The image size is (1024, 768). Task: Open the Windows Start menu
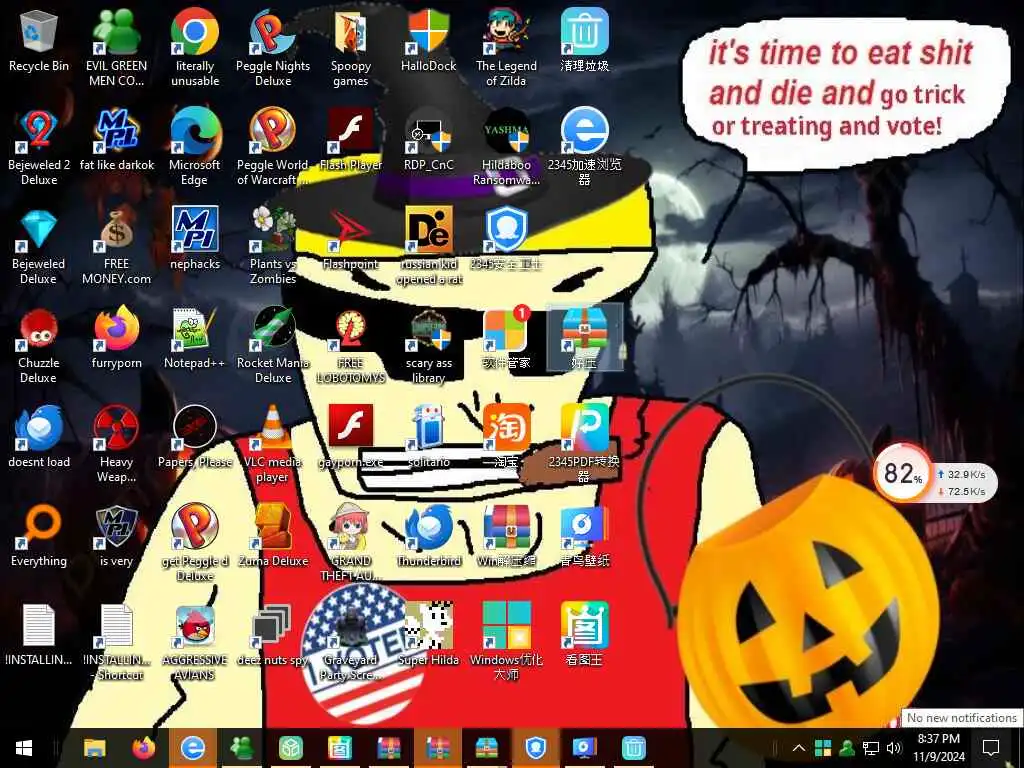click(x=24, y=748)
